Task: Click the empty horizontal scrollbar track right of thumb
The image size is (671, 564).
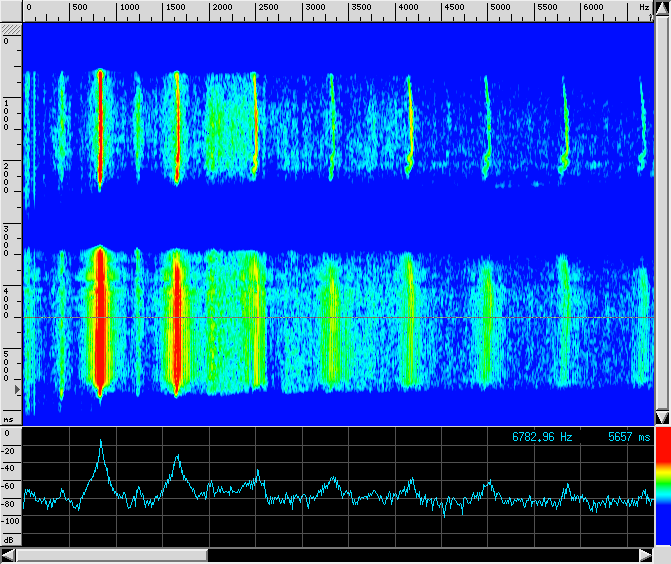Action: [x=420, y=555]
